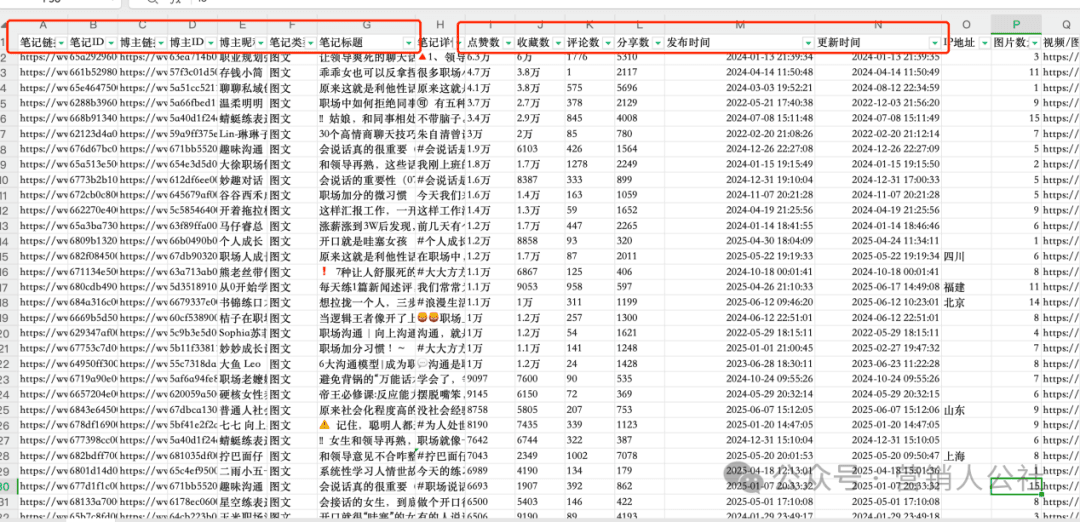Image resolution: width=1080 pixels, height=522 pixels.
Task: Select the IP地址 cell 北京
Action: [966, 302]
